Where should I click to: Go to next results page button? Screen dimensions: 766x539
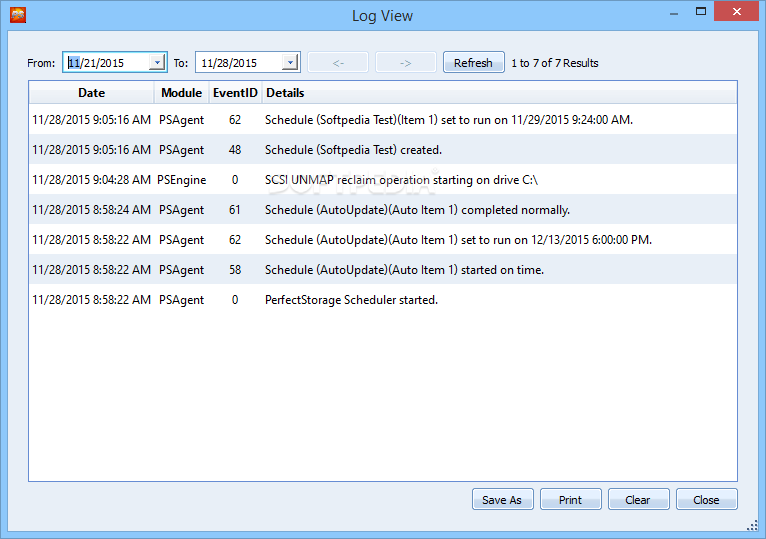(405, 63)
